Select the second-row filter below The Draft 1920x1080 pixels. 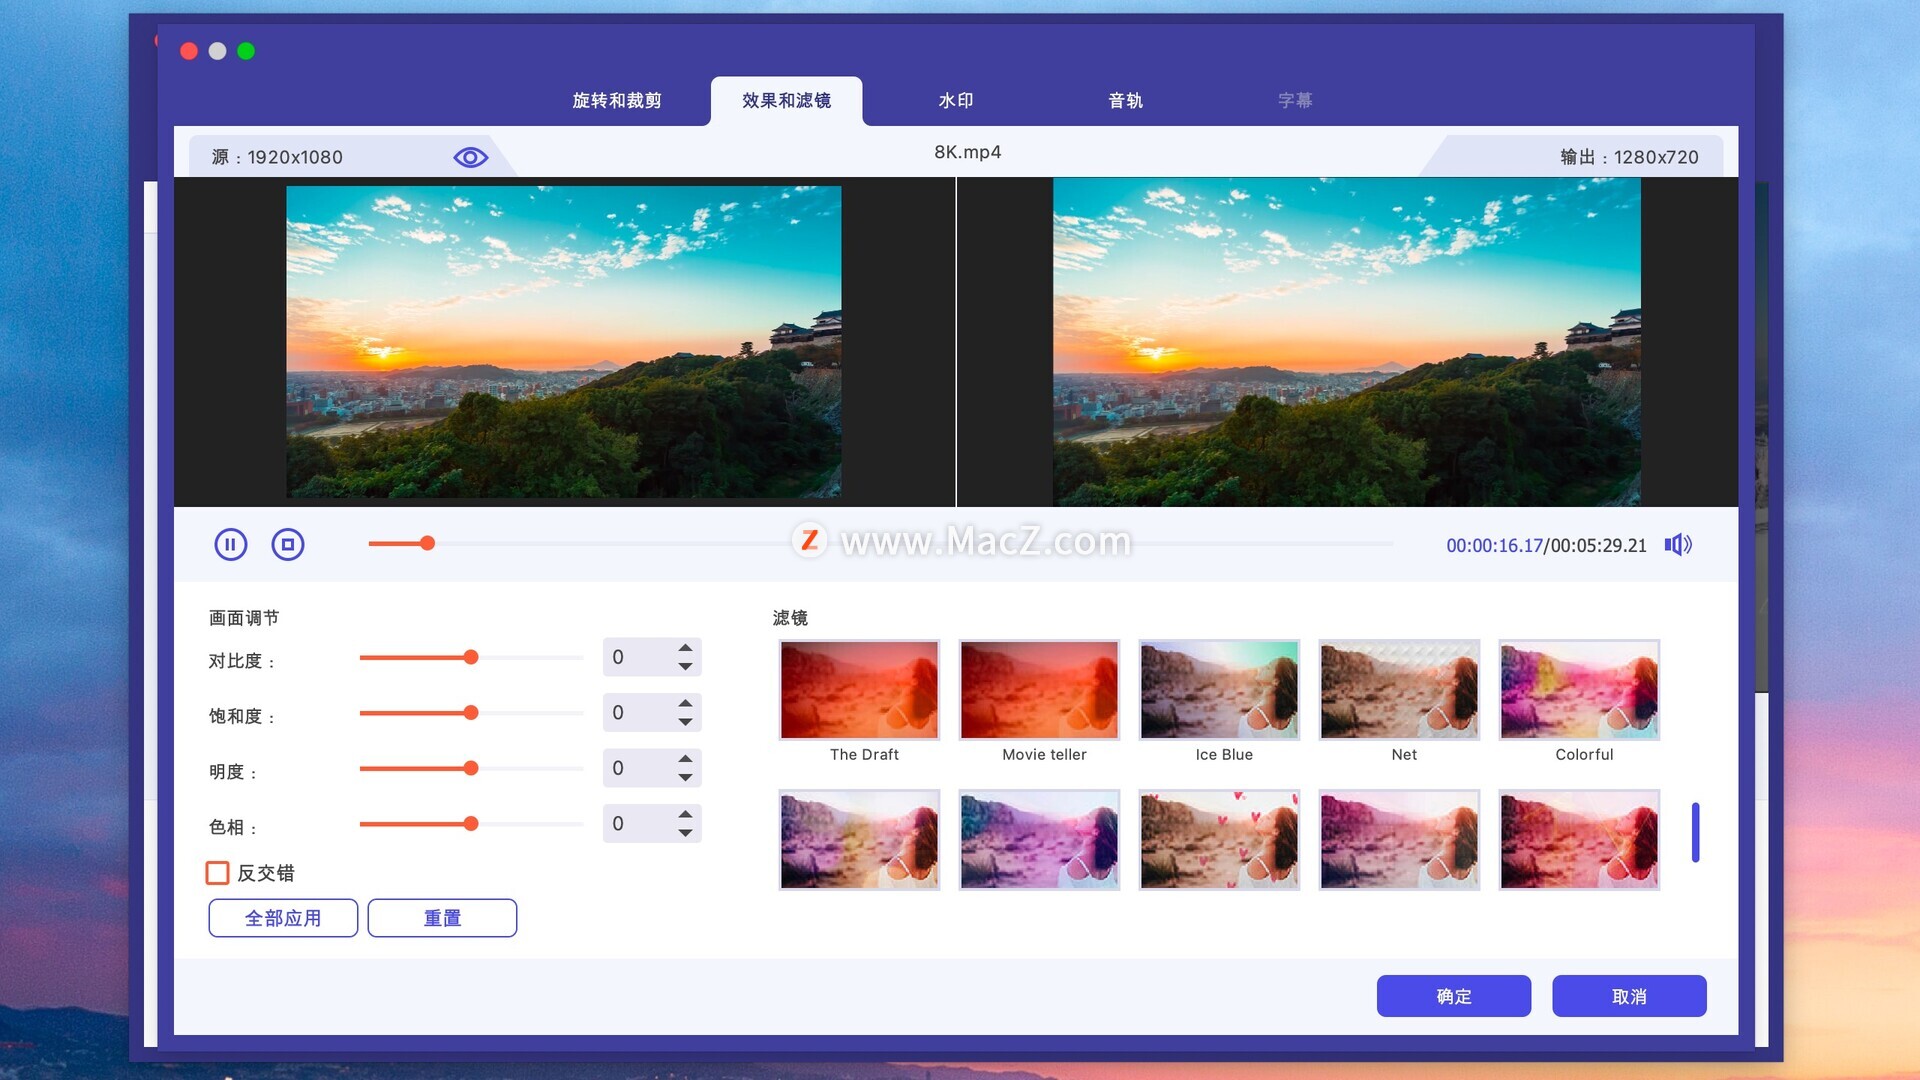[860, 840]
